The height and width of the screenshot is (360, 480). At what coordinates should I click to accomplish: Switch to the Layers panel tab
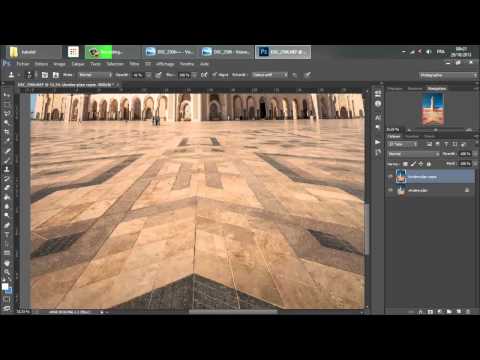(x=394, y=136)
